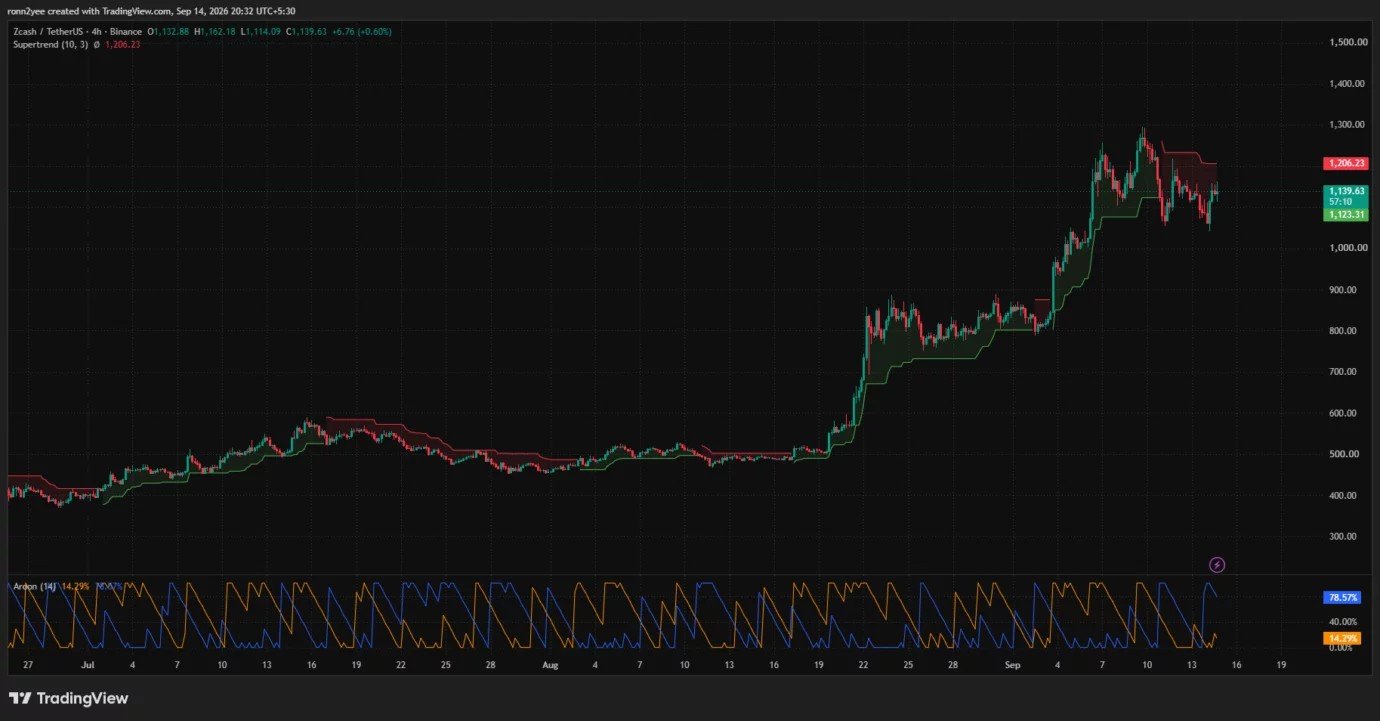Click the blue 78.57% Aroon value label
Screen dimensions: 1380x721
1342,597
